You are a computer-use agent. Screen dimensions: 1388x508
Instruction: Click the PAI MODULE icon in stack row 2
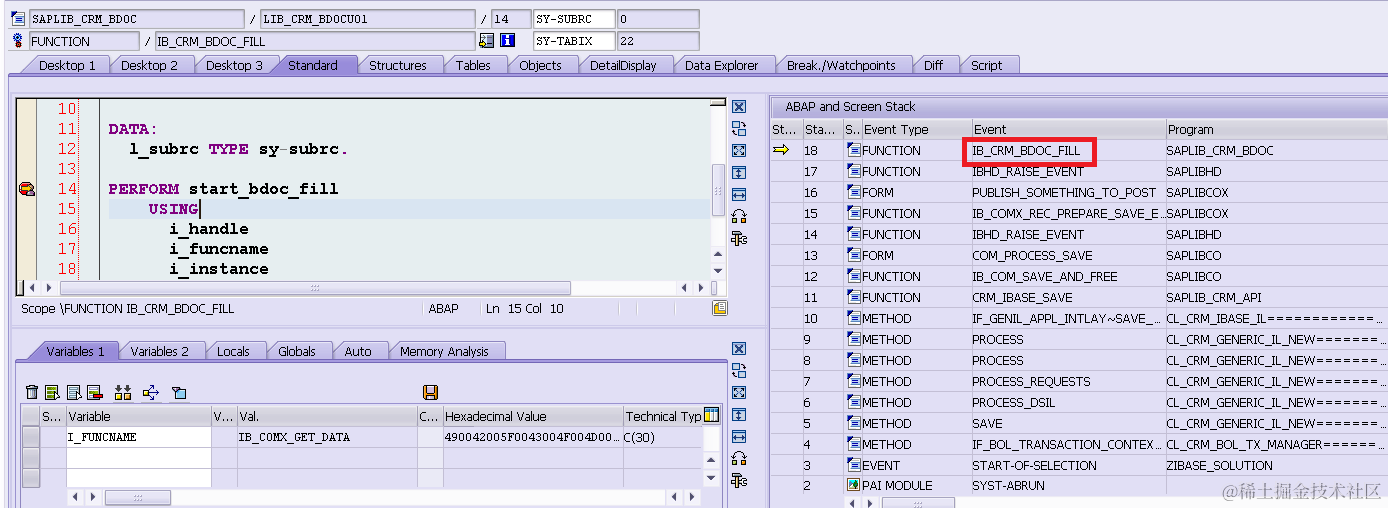[853, 485]
